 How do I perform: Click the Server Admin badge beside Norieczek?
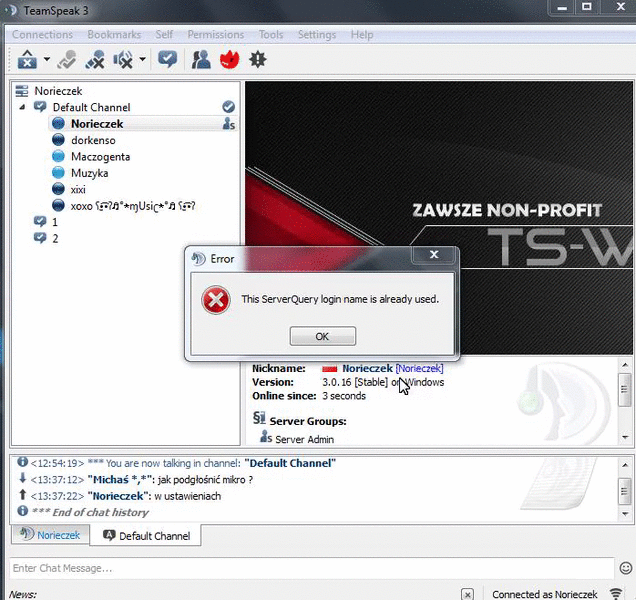pos(229,124)
